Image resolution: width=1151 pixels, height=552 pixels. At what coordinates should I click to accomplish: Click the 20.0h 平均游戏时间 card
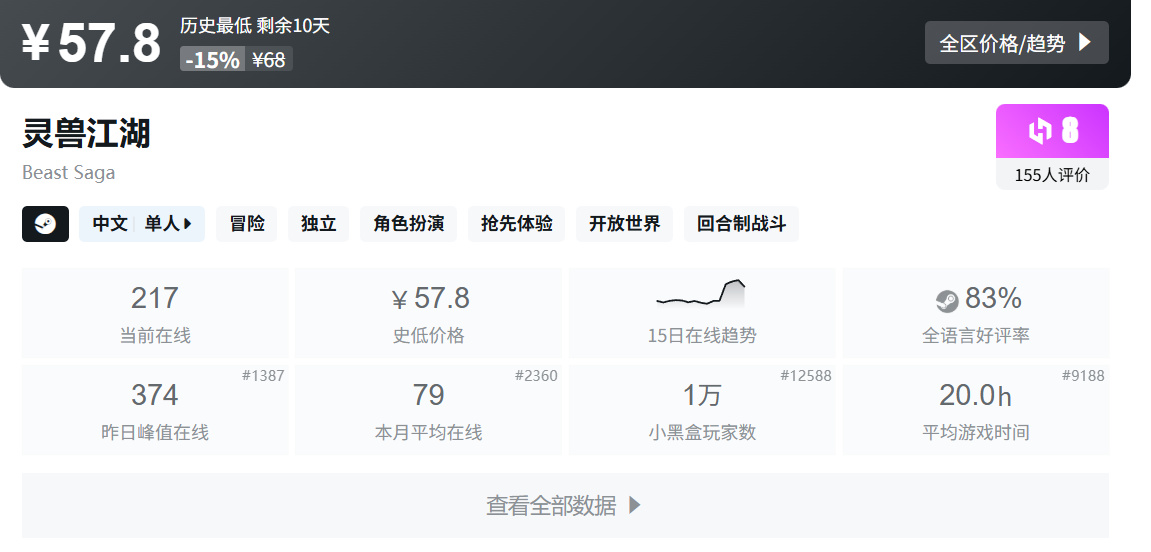(x=976, y=410)
